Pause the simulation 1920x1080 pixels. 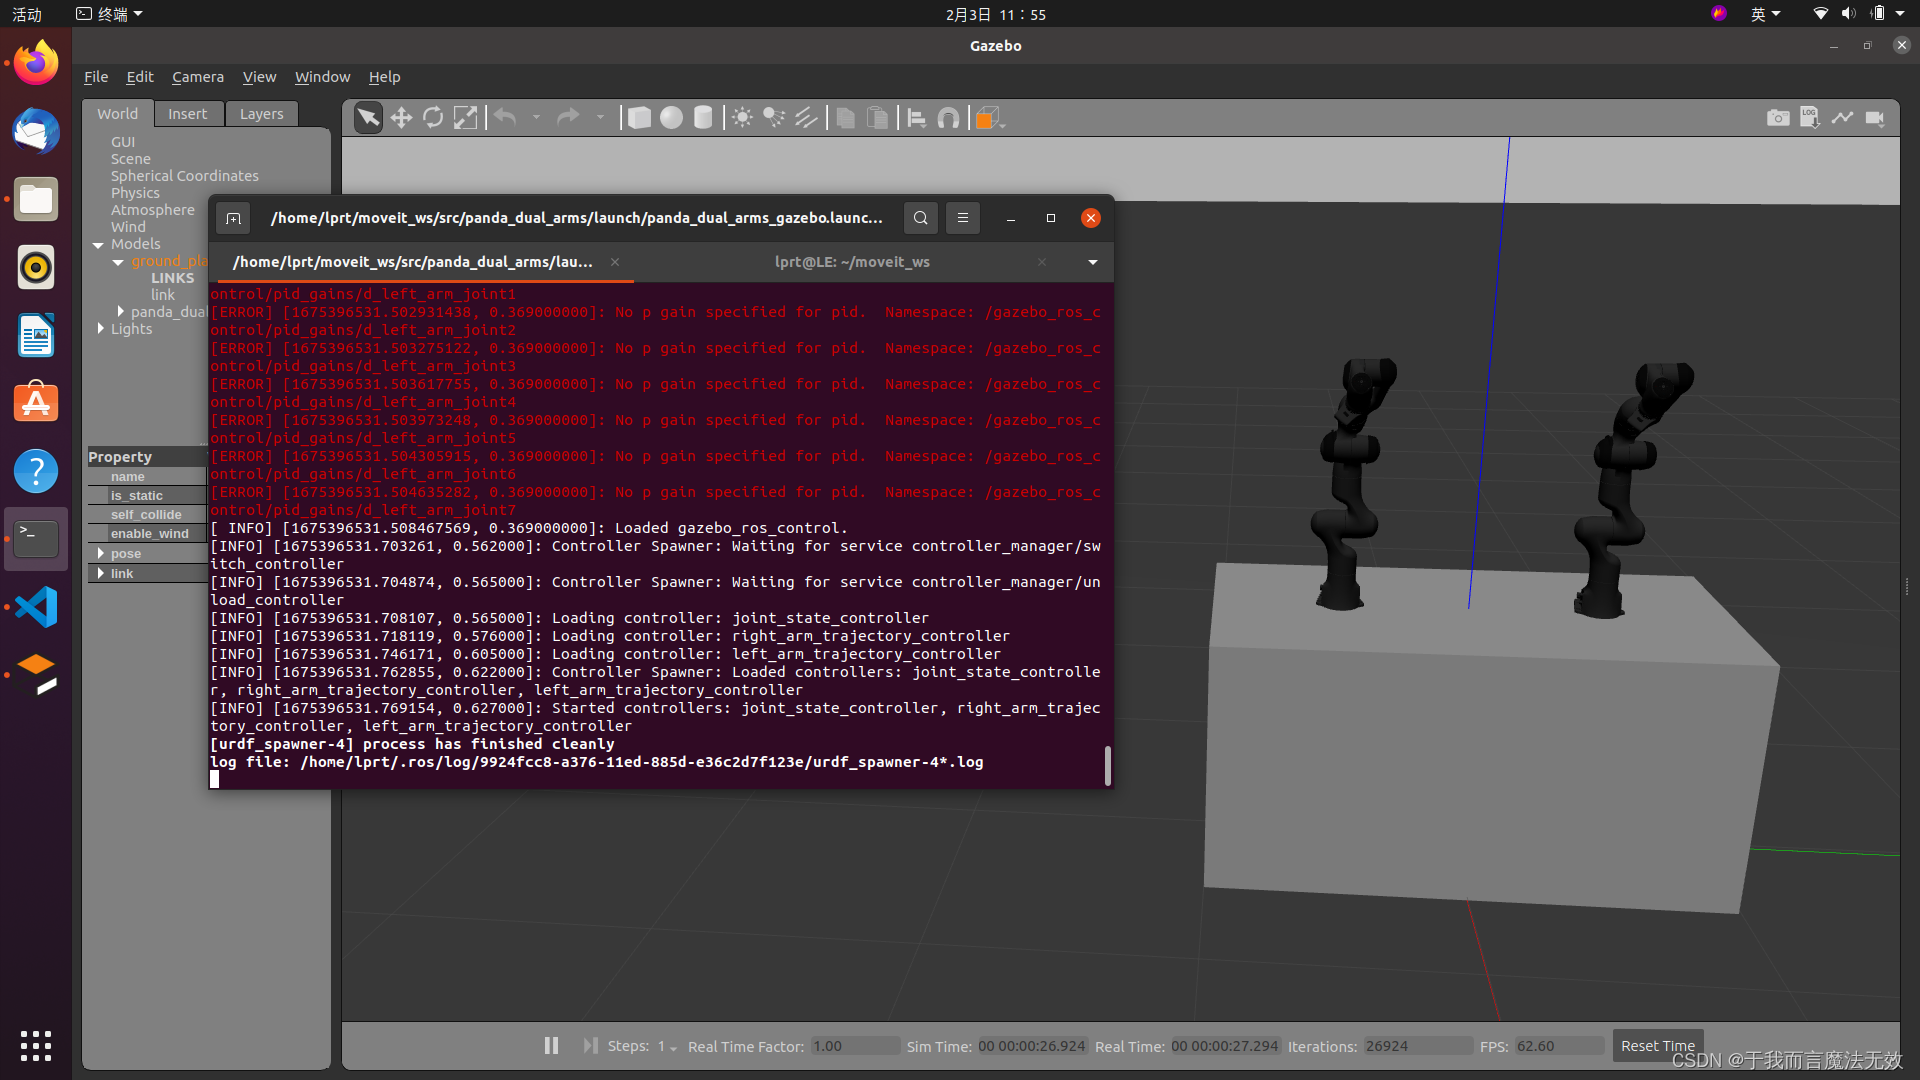[x=551, y=1045]
